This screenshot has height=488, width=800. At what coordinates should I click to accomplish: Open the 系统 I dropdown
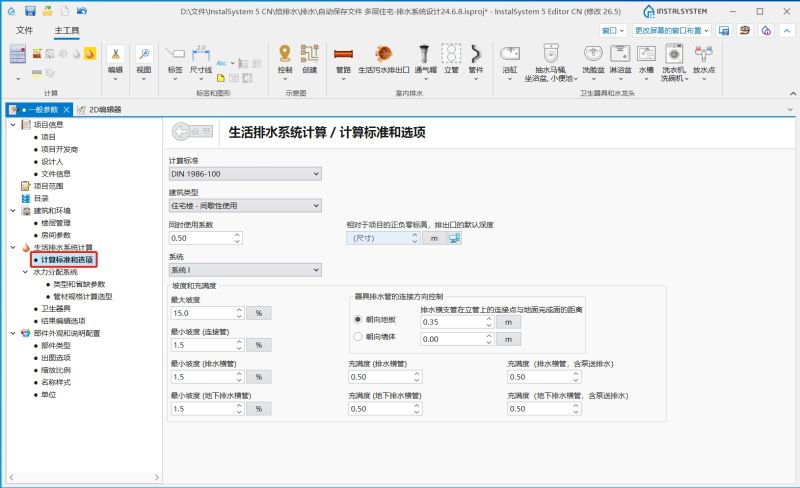click(x=245, y=270)
